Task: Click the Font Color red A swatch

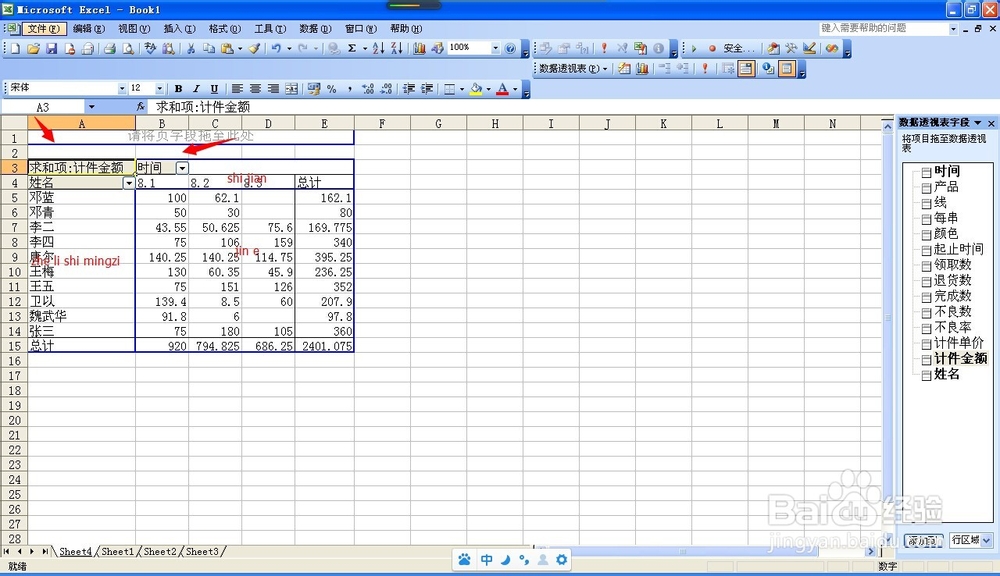Action: pos(503,89)
